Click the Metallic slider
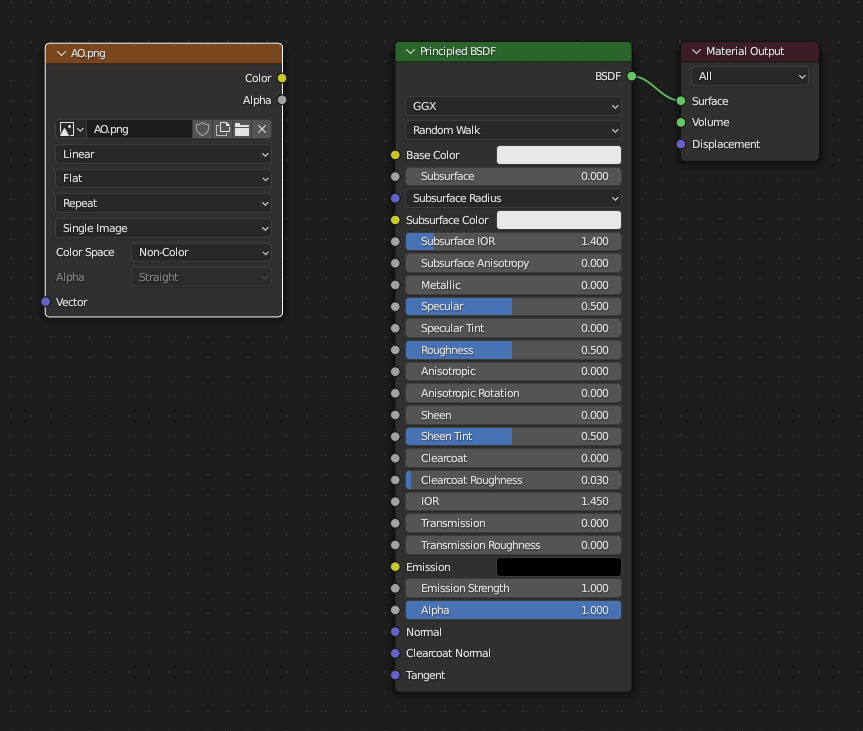Viewport: 863px width, 731px height. click(514, 285)
